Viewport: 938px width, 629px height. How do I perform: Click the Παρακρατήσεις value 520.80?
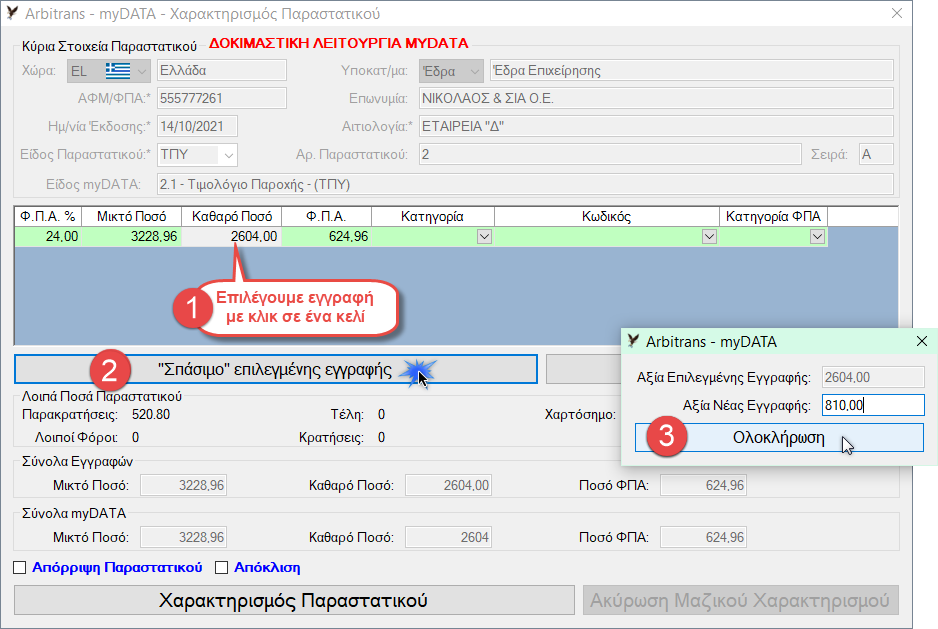(151, 414)
